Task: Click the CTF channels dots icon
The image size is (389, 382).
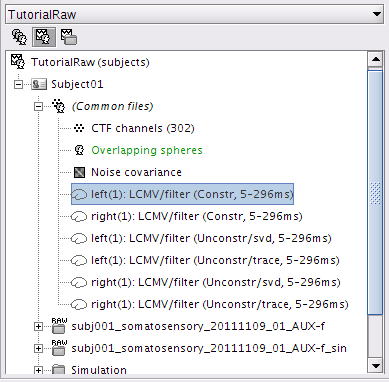Action: (79, 128)
